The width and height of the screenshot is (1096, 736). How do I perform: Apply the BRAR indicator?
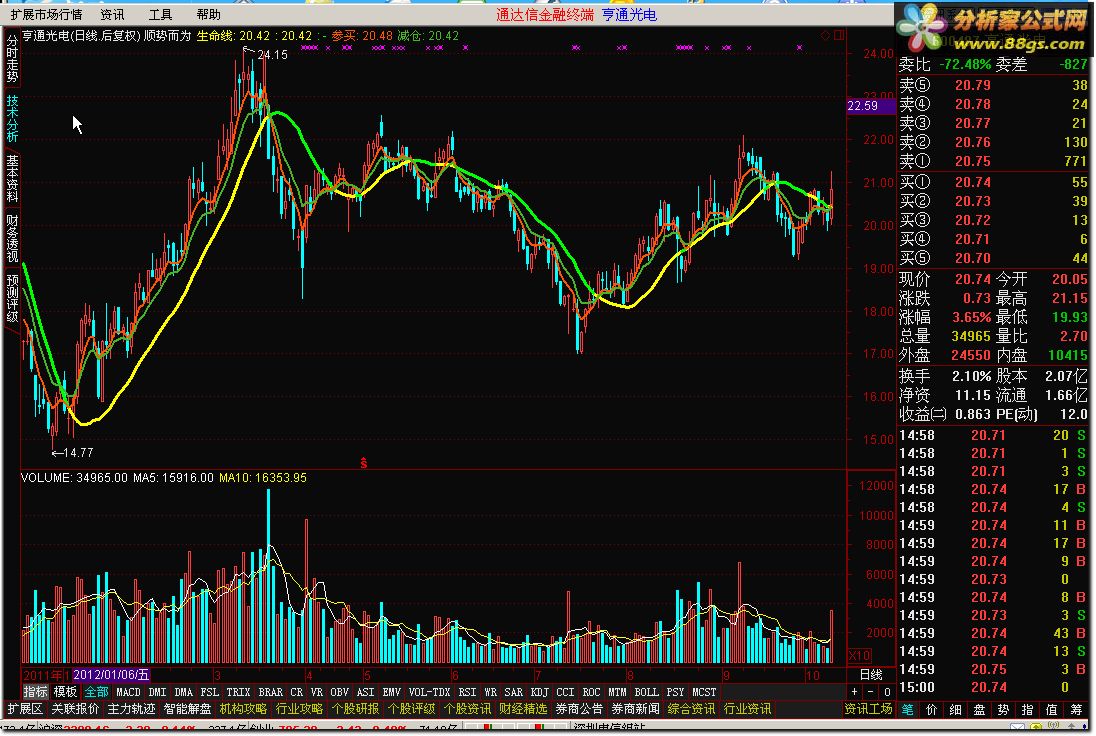(271, 692)
